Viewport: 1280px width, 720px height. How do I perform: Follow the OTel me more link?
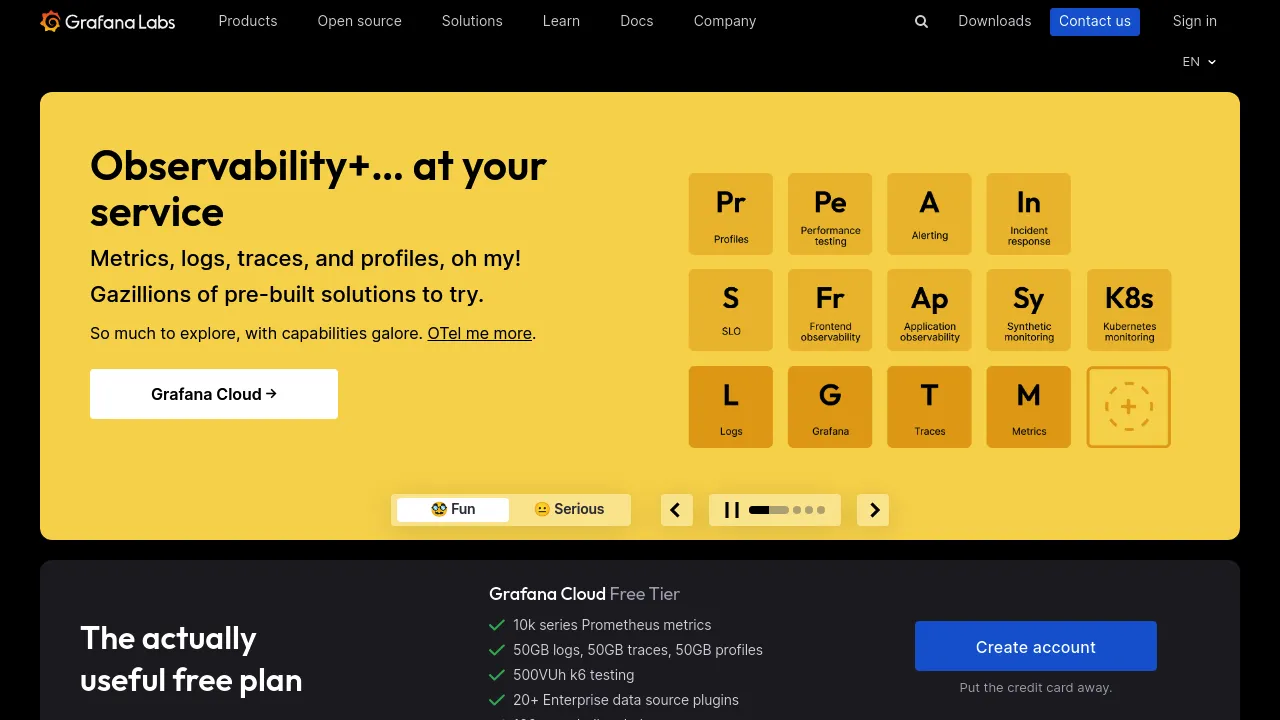[x=480, y=333]
